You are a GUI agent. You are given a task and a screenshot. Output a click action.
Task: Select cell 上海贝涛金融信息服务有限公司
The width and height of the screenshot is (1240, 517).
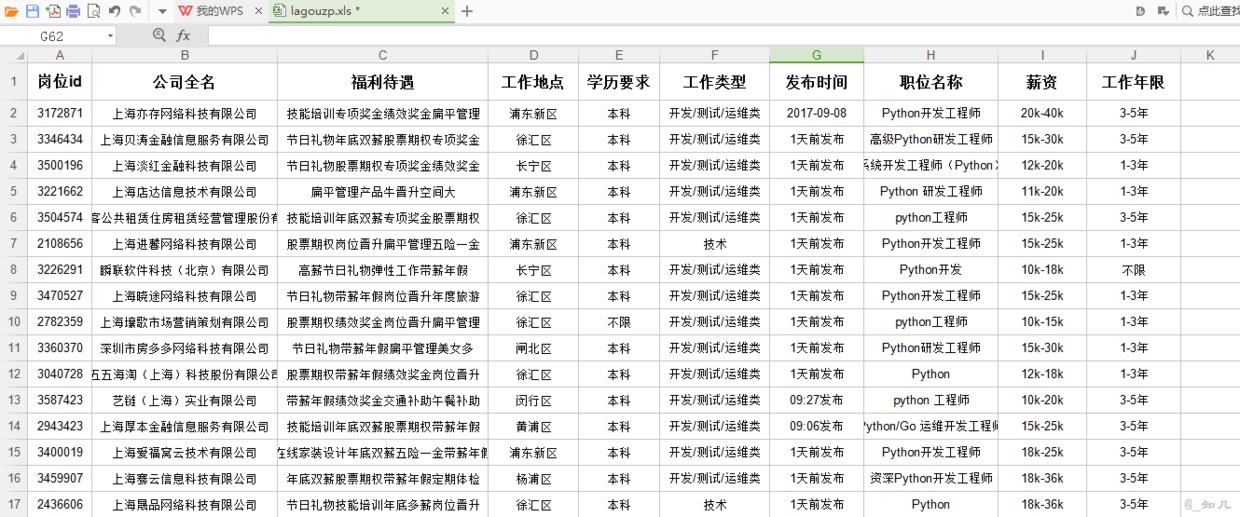(x=185, y=140)
